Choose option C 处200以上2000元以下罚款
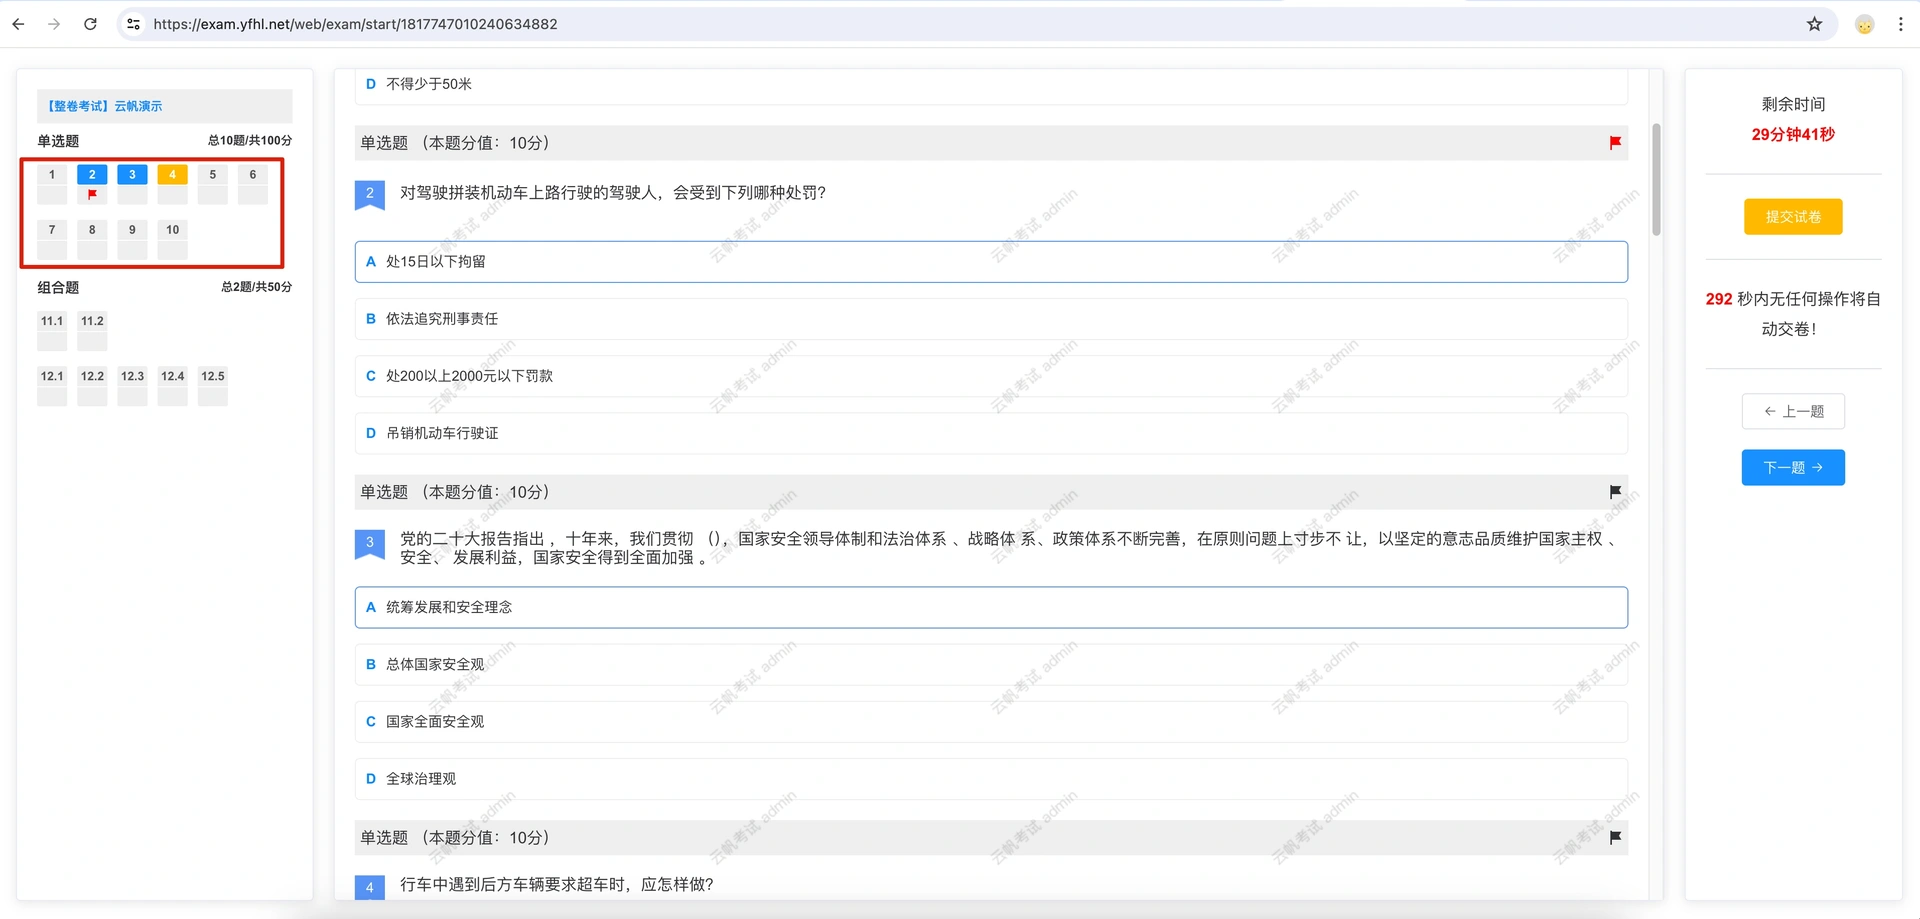1920x919 pixels. [991, 376]
